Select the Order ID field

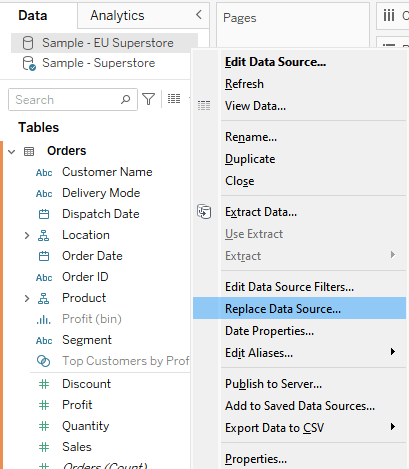click(x=85, y=277)
